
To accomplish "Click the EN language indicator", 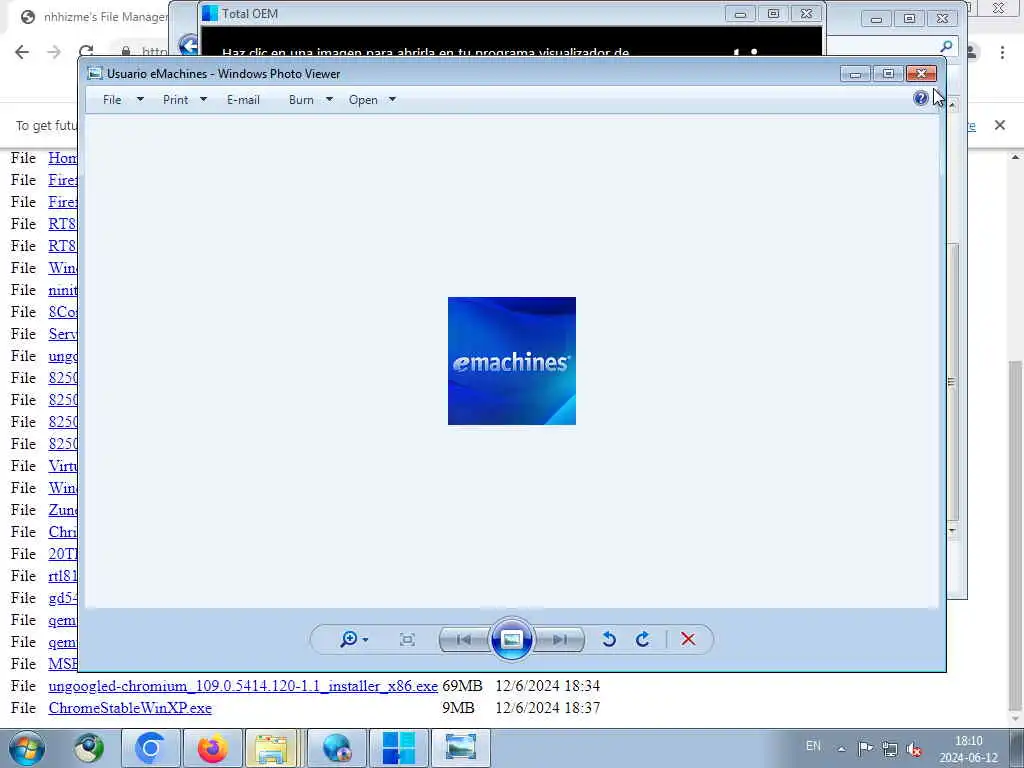I will 813,746.
